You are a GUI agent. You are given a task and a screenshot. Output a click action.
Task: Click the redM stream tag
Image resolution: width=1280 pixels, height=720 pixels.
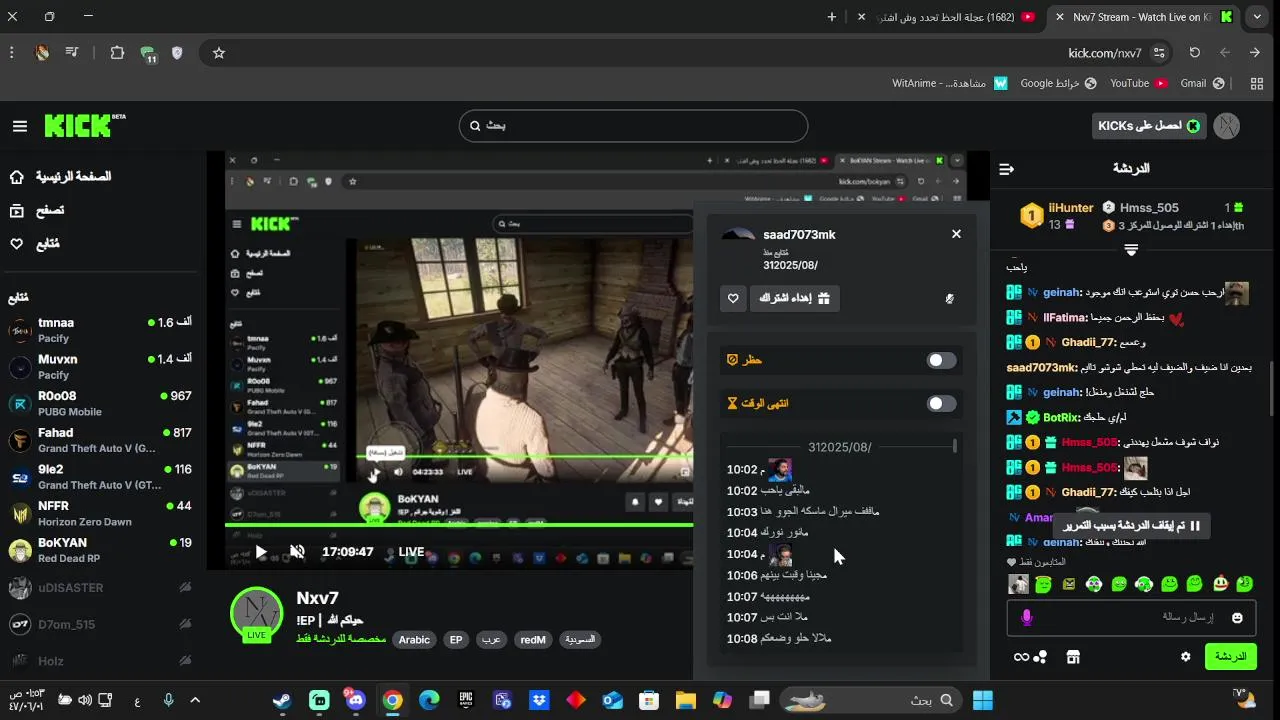[533, 640]
